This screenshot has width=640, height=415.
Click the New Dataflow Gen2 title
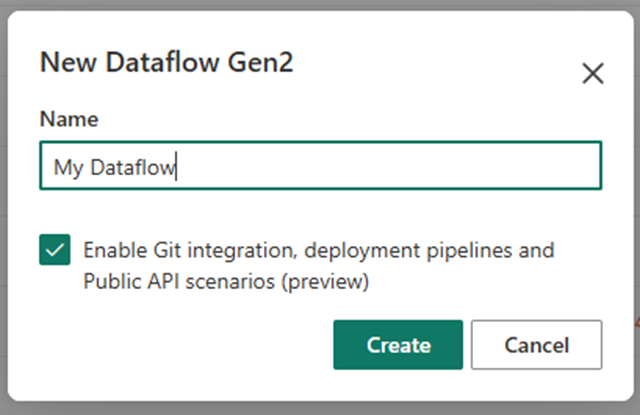(x=167, y=62)
